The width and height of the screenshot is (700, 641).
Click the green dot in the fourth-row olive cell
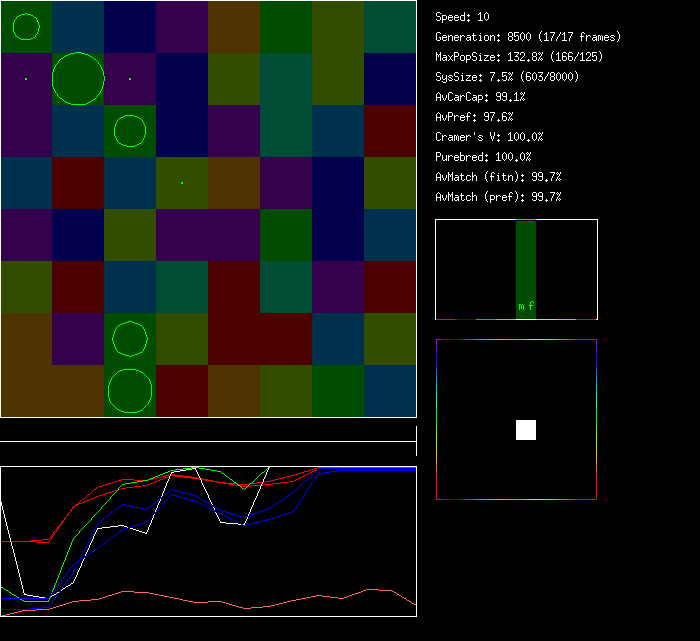click(182, 183)
